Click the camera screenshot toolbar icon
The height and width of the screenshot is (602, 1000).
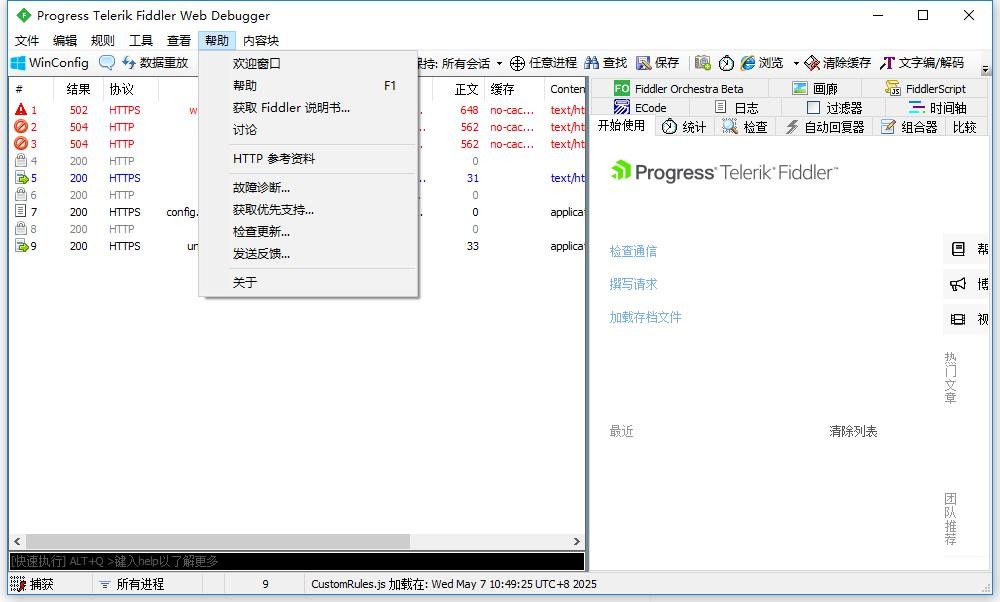(x=703, y=62)
